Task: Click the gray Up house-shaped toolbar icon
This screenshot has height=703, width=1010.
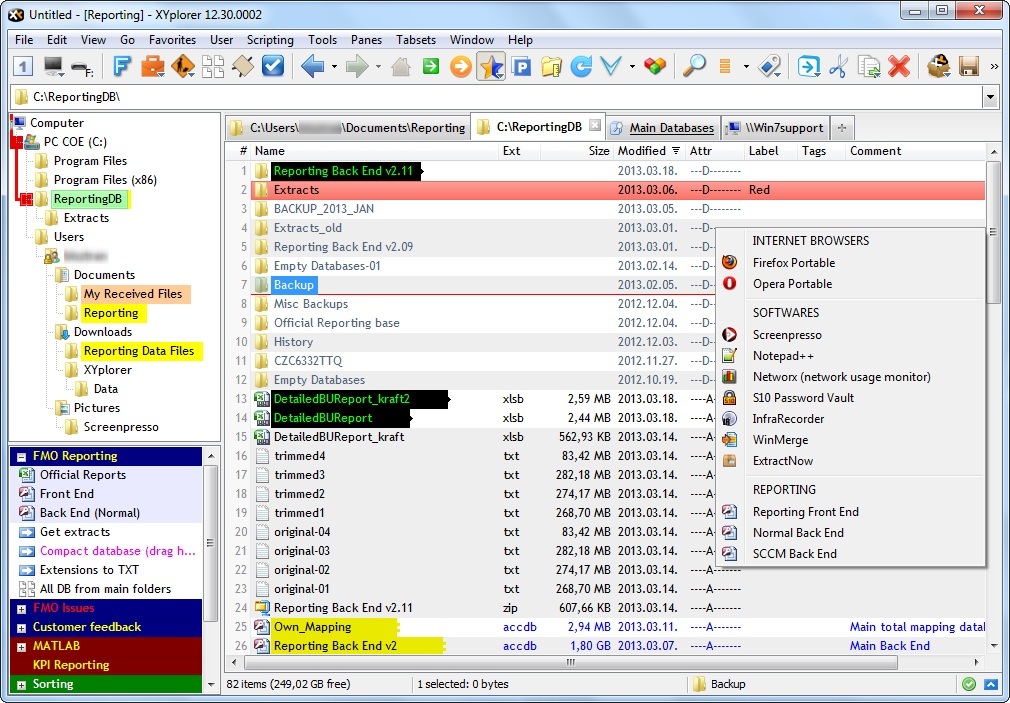Action: pos(400,67)
